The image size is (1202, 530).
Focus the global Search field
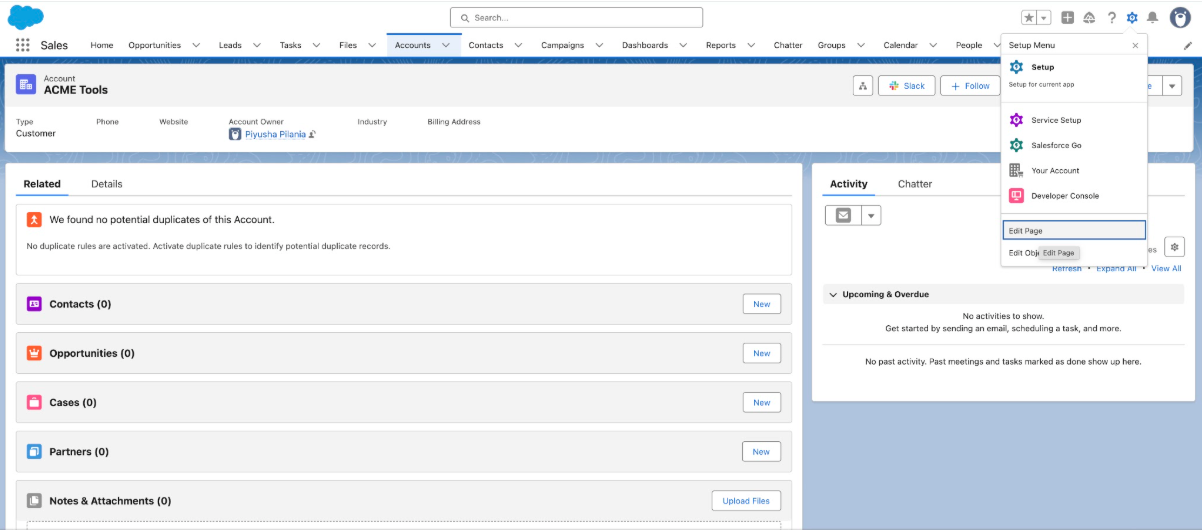[x=576, y=18]
